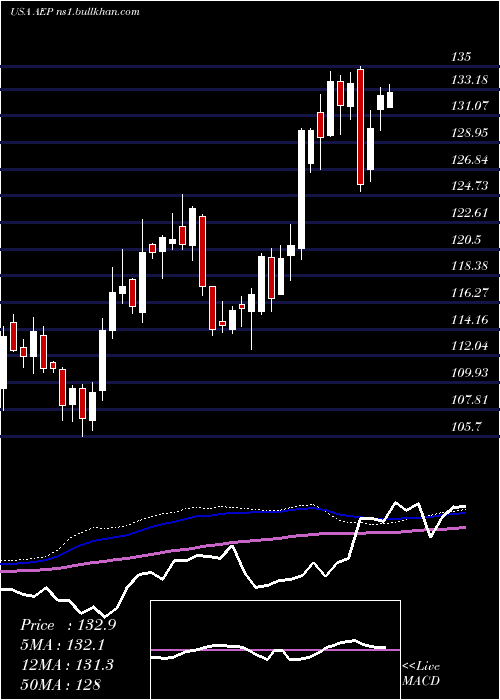This screenshot has height=700, width=500.
Task: Click the 105.7 price axis label
Action: (466, 426)
